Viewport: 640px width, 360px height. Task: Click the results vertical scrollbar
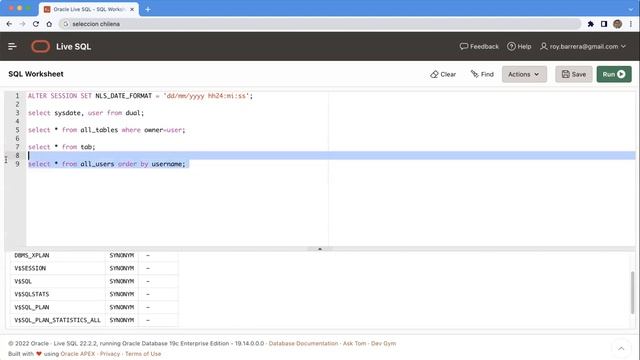(632, 292)
